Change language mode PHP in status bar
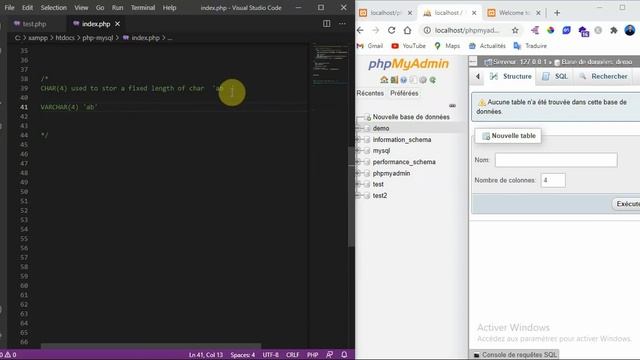The height and width of the screenshot is (360, 640). (x=312, y=355)
